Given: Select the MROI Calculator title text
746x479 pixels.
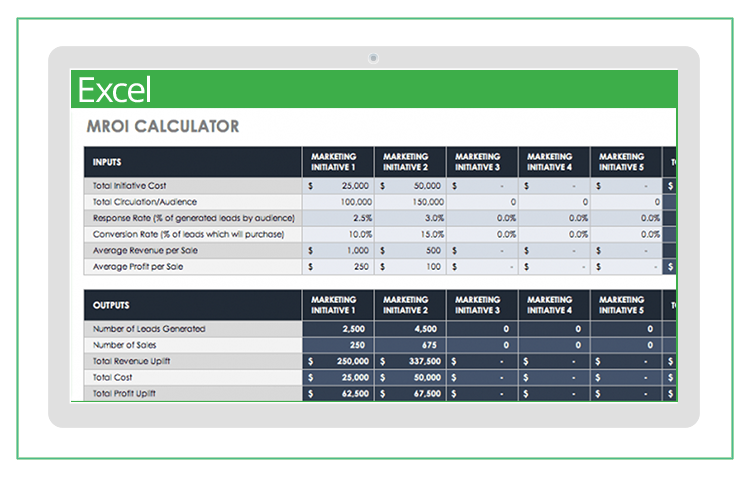Looking at the screenshot, I should [163, 126].
